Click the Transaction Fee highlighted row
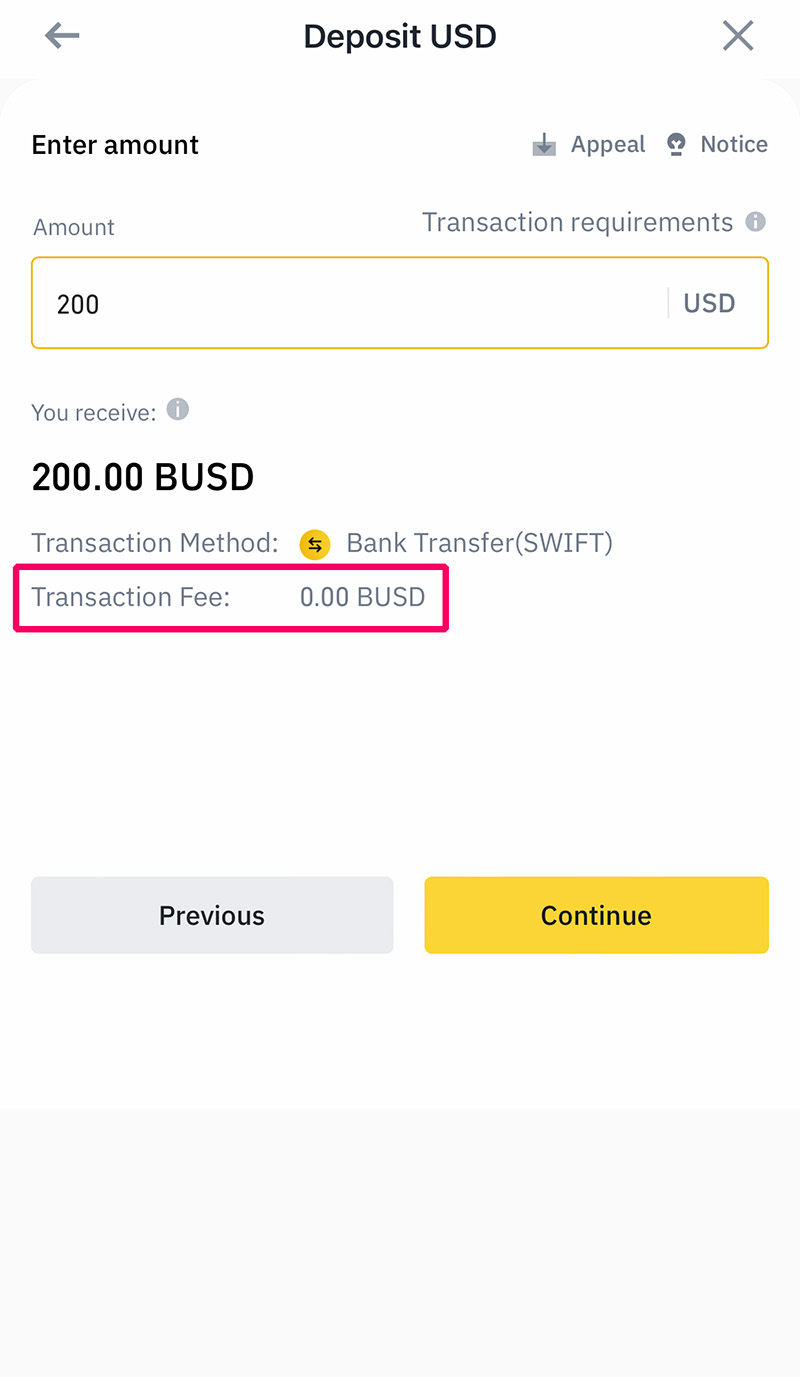The height and width of the screenshot is (1377, 800). pyautogui.click(x=230, y=597)
